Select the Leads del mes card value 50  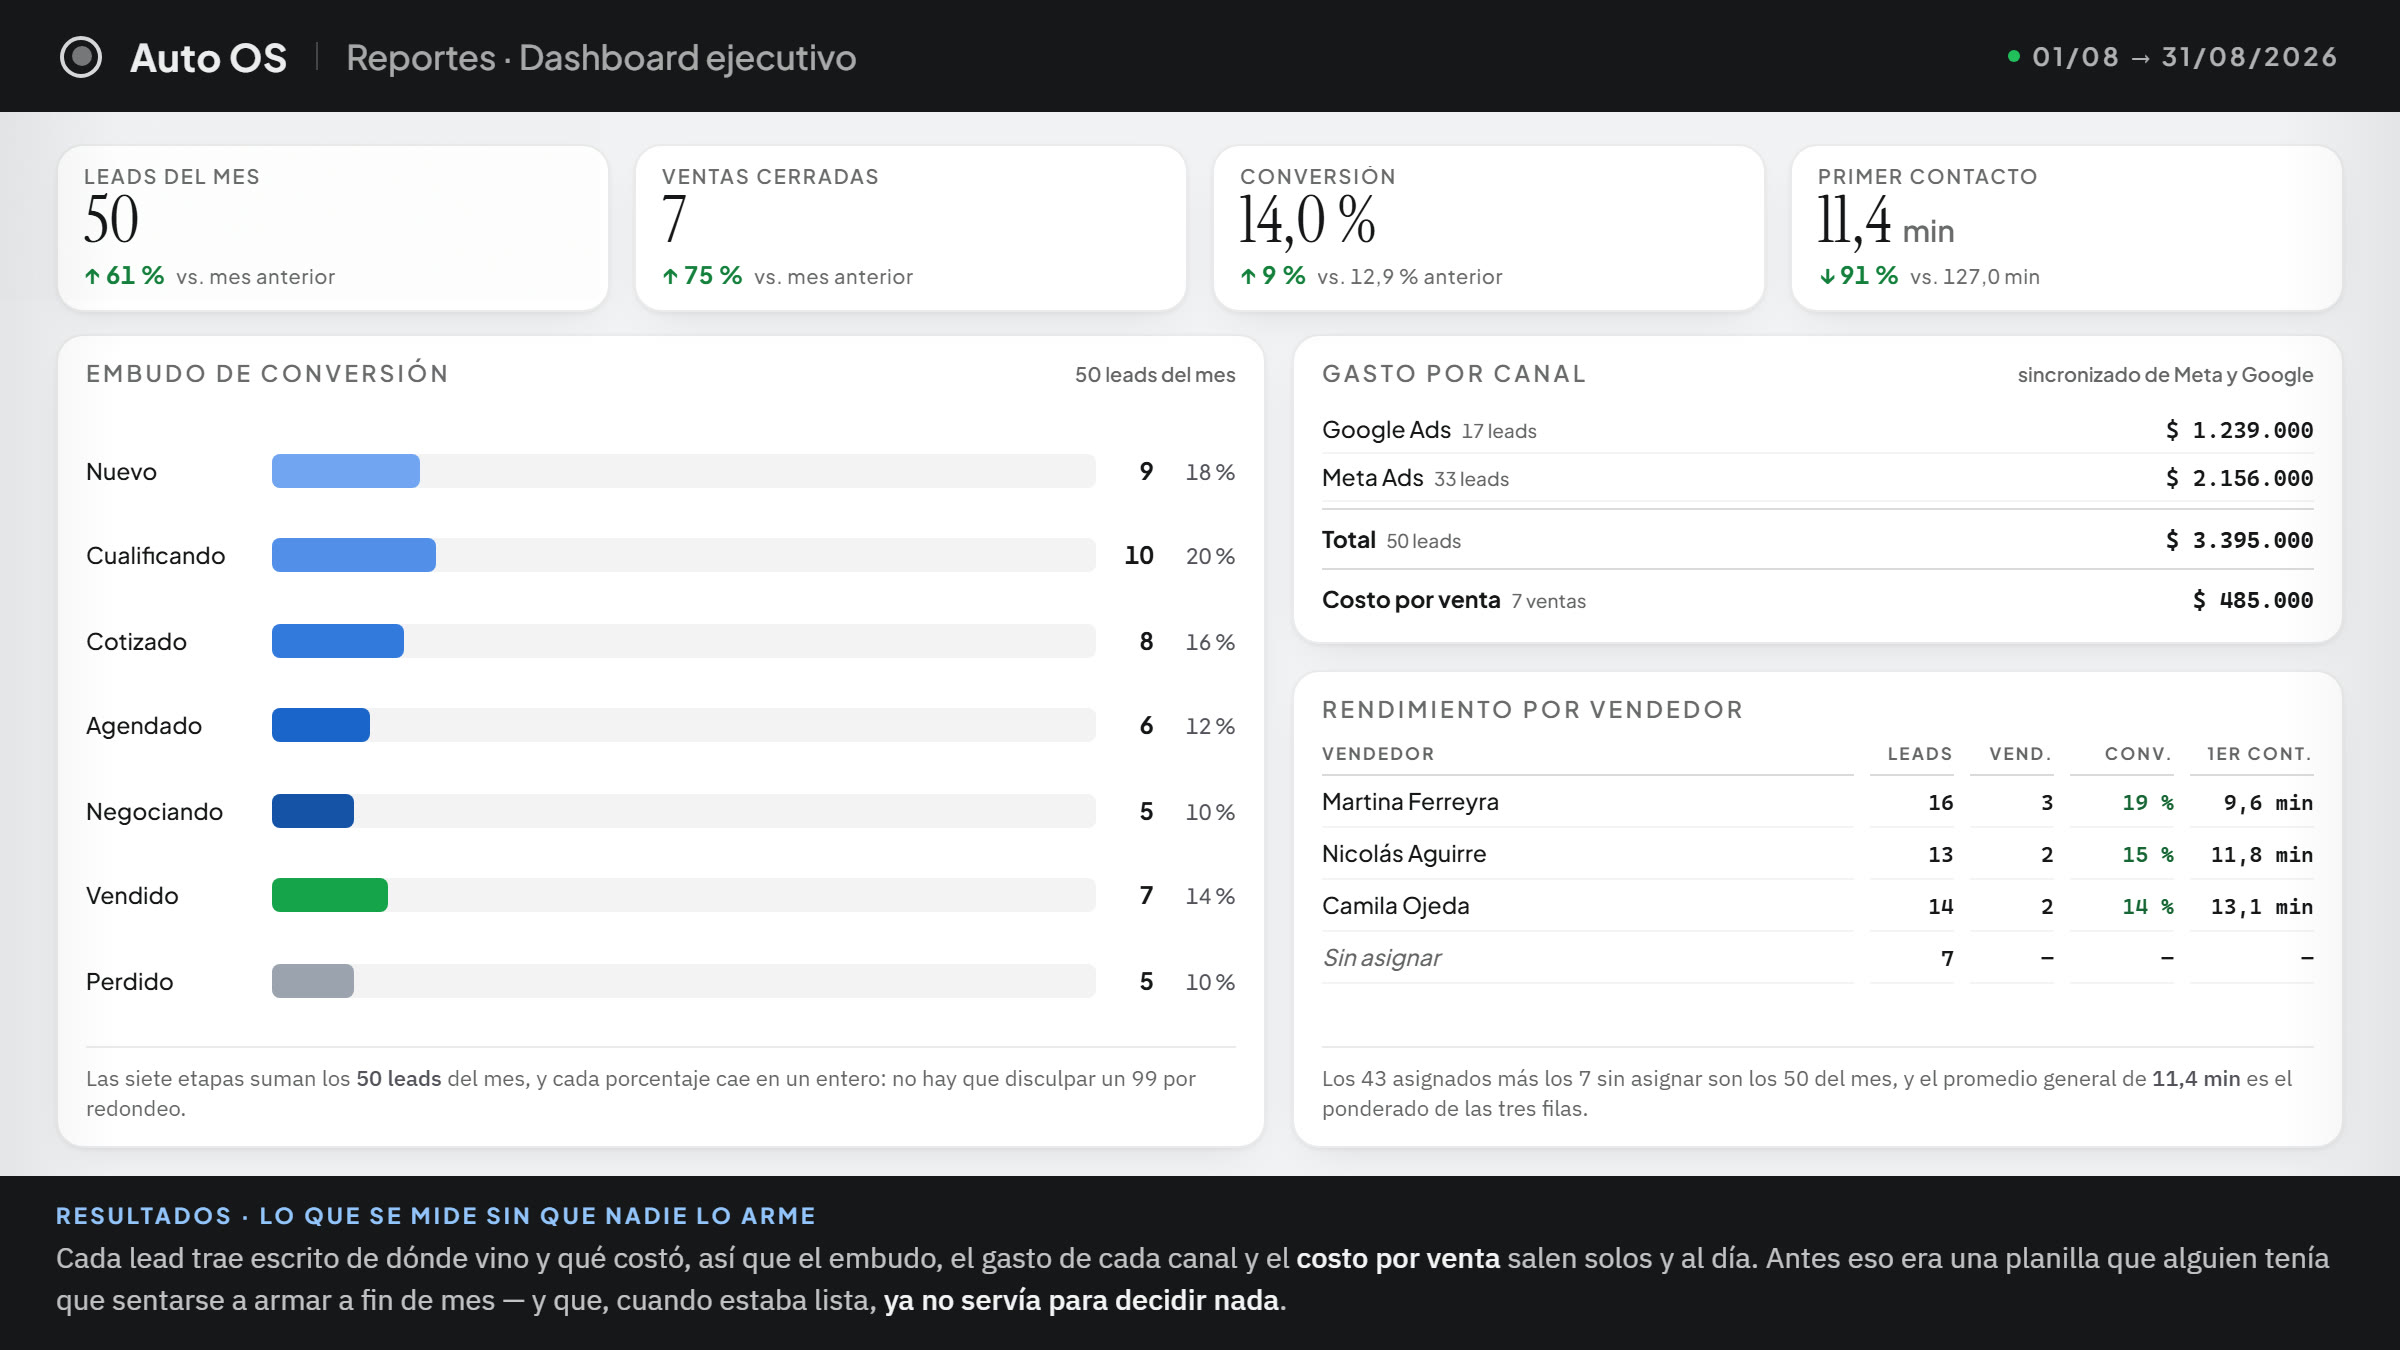point(111,219)
